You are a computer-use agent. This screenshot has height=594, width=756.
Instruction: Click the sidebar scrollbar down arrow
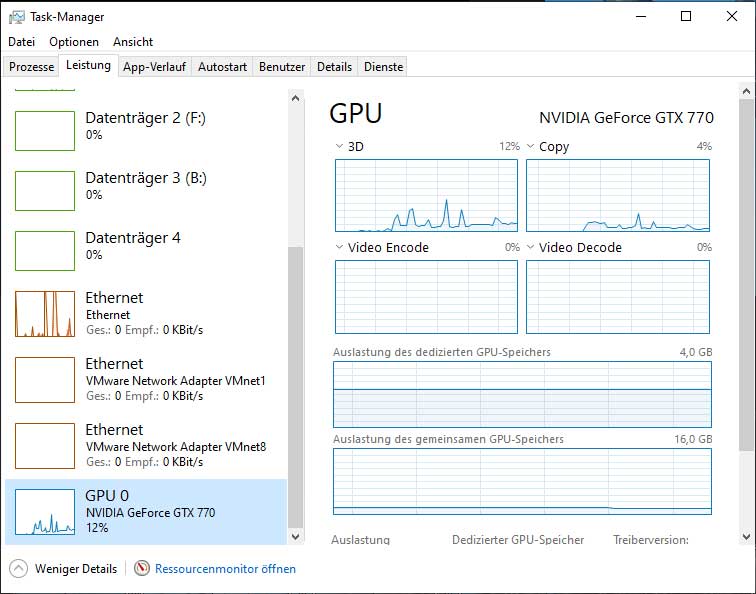(296, 537)
